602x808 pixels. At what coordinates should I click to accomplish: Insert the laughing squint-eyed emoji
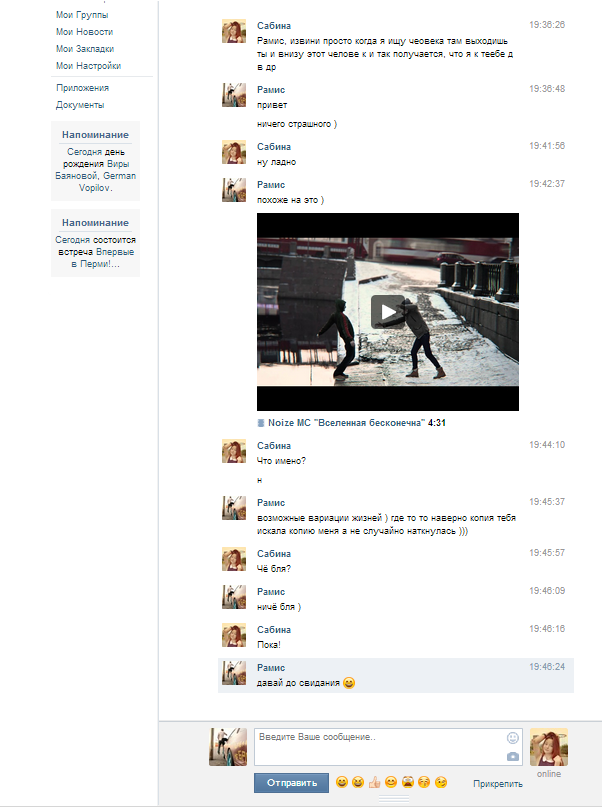[358, 782]
